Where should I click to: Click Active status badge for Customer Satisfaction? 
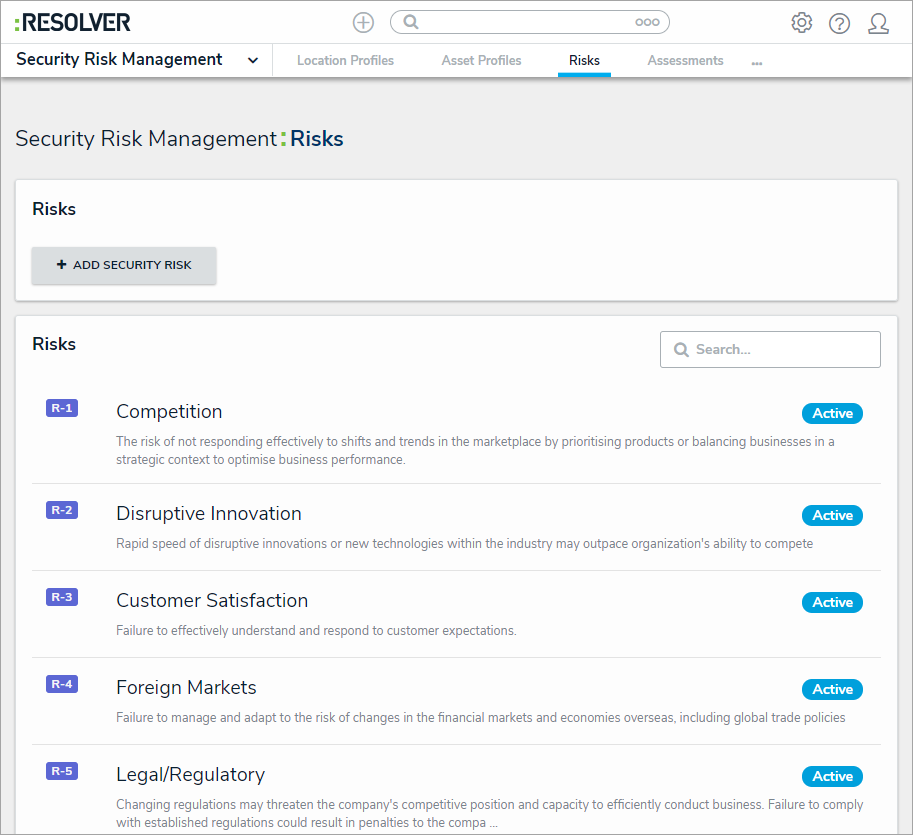(832, 602)
